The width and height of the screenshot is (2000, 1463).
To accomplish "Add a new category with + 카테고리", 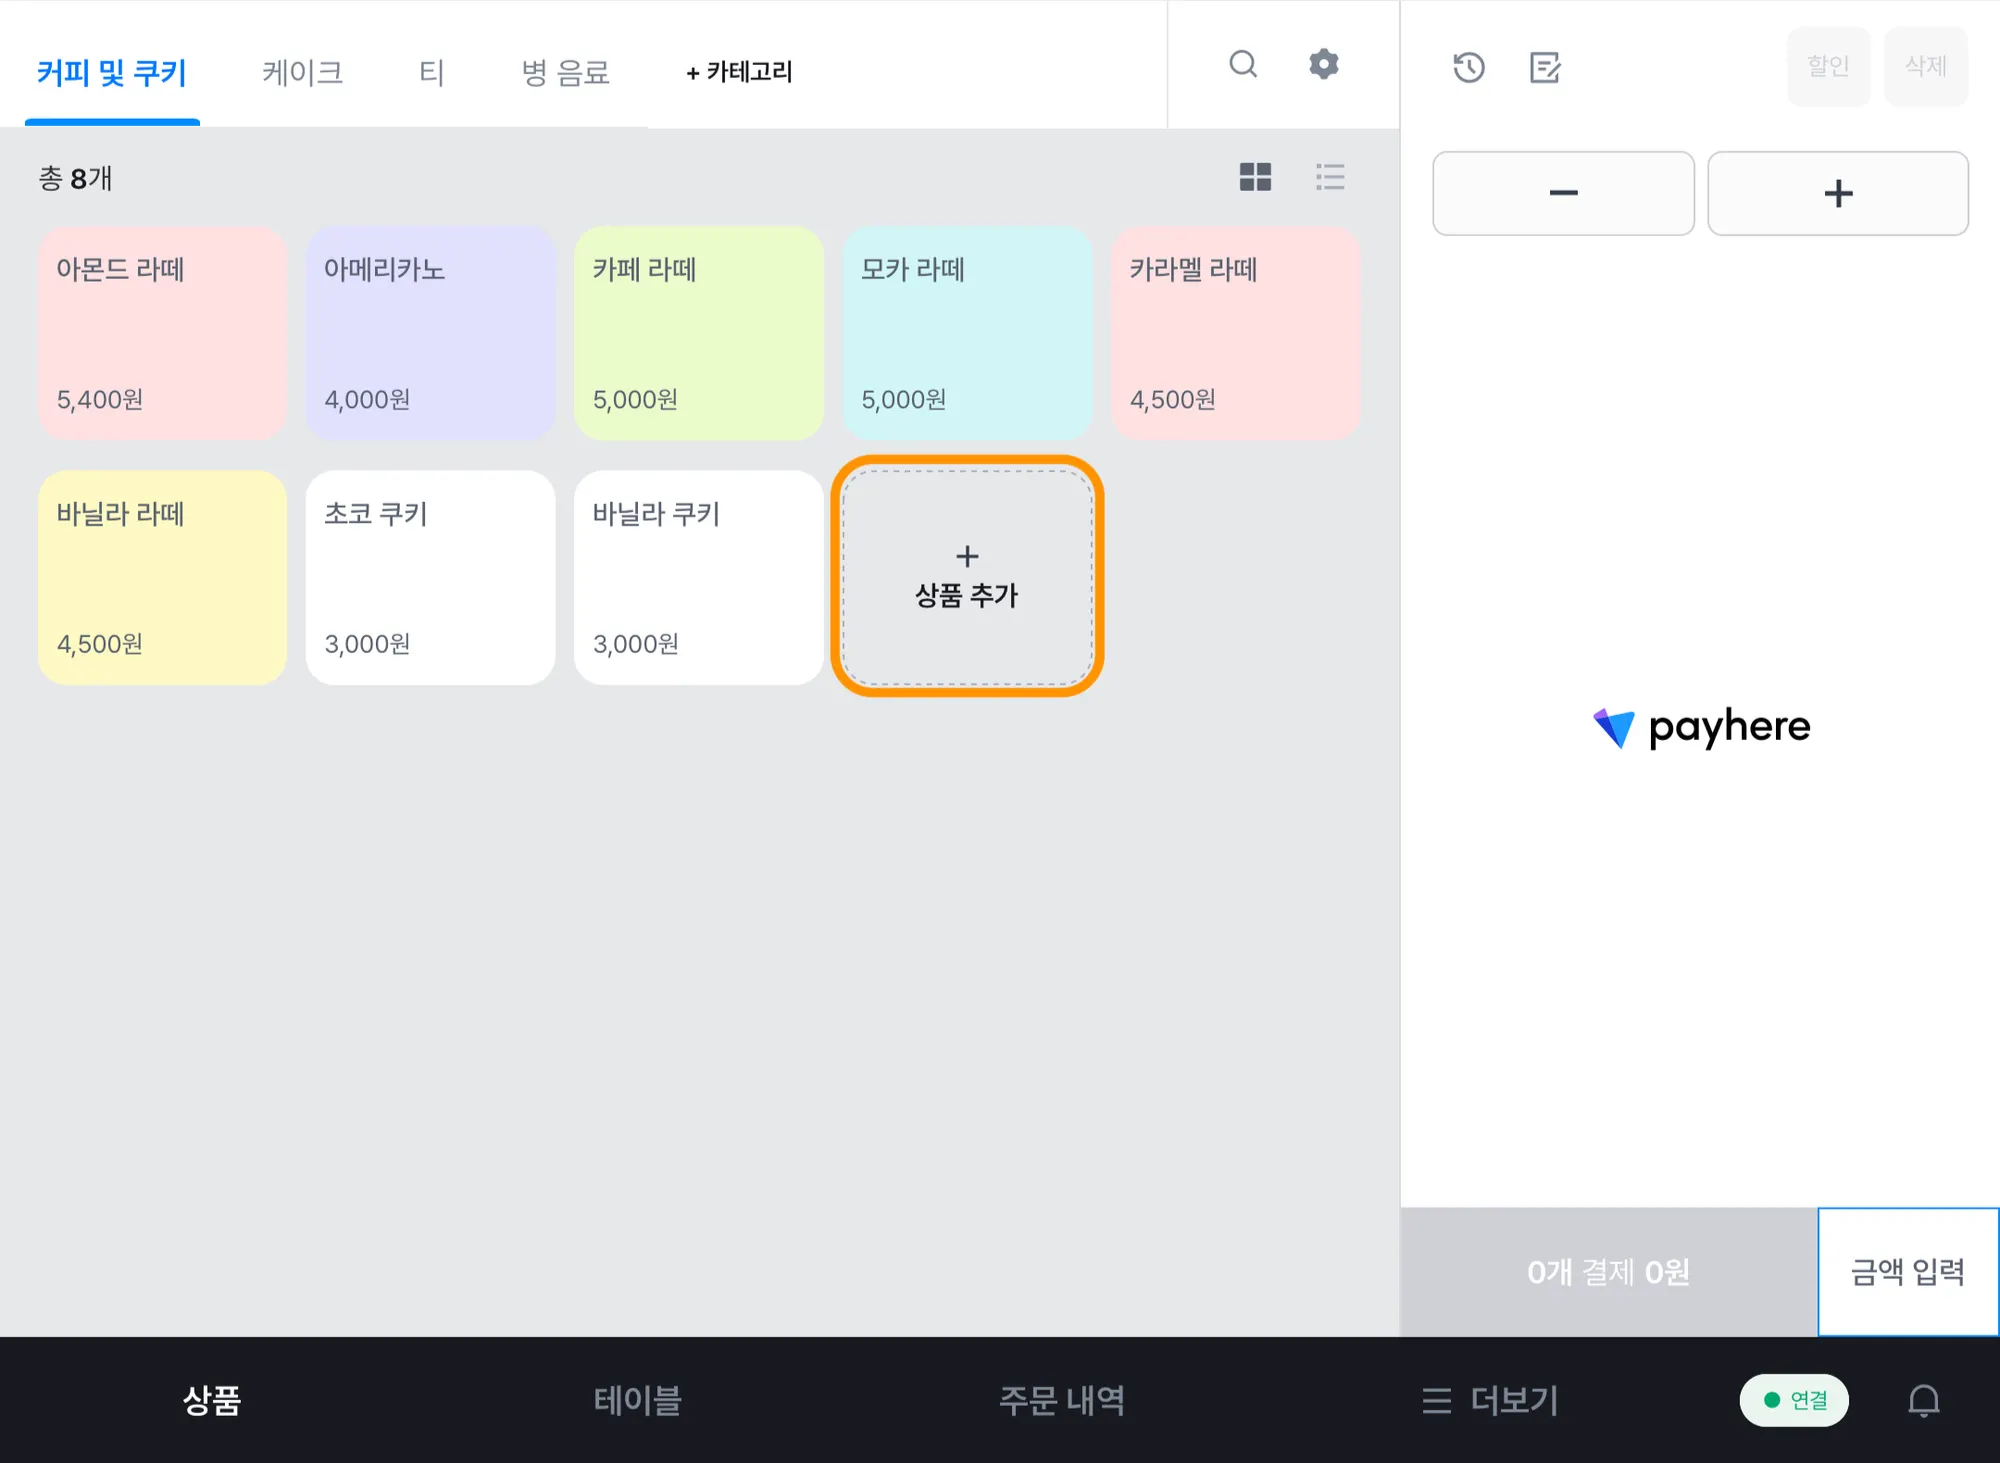I will tap(739, 72).
